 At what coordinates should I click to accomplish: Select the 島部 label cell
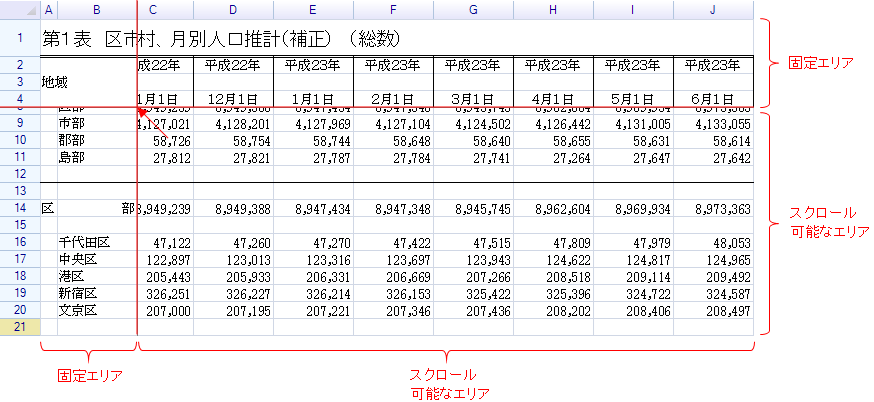[71, 157]
